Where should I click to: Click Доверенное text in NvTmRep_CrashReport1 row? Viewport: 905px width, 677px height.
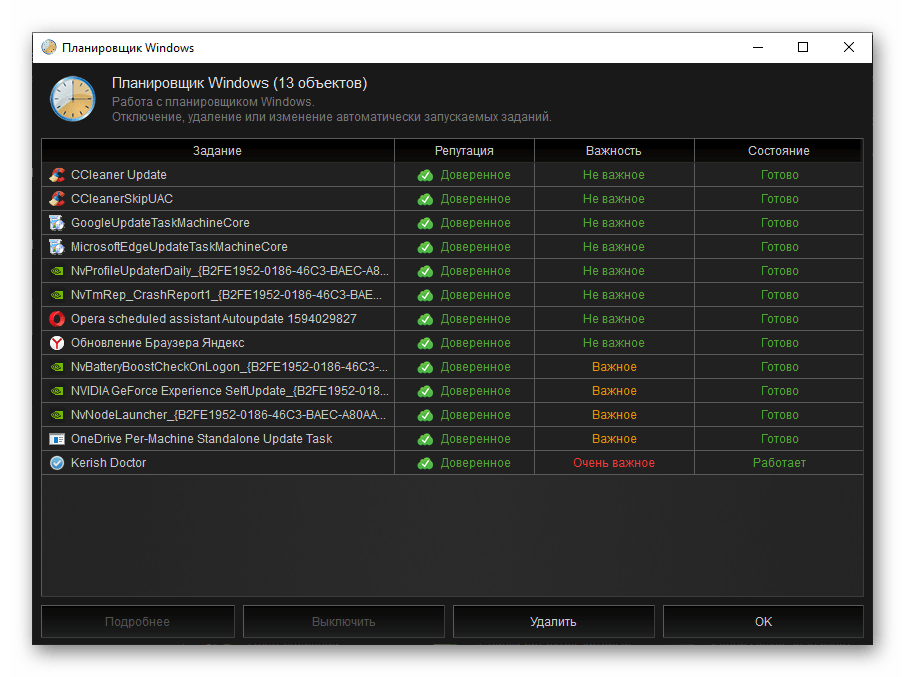476,295
